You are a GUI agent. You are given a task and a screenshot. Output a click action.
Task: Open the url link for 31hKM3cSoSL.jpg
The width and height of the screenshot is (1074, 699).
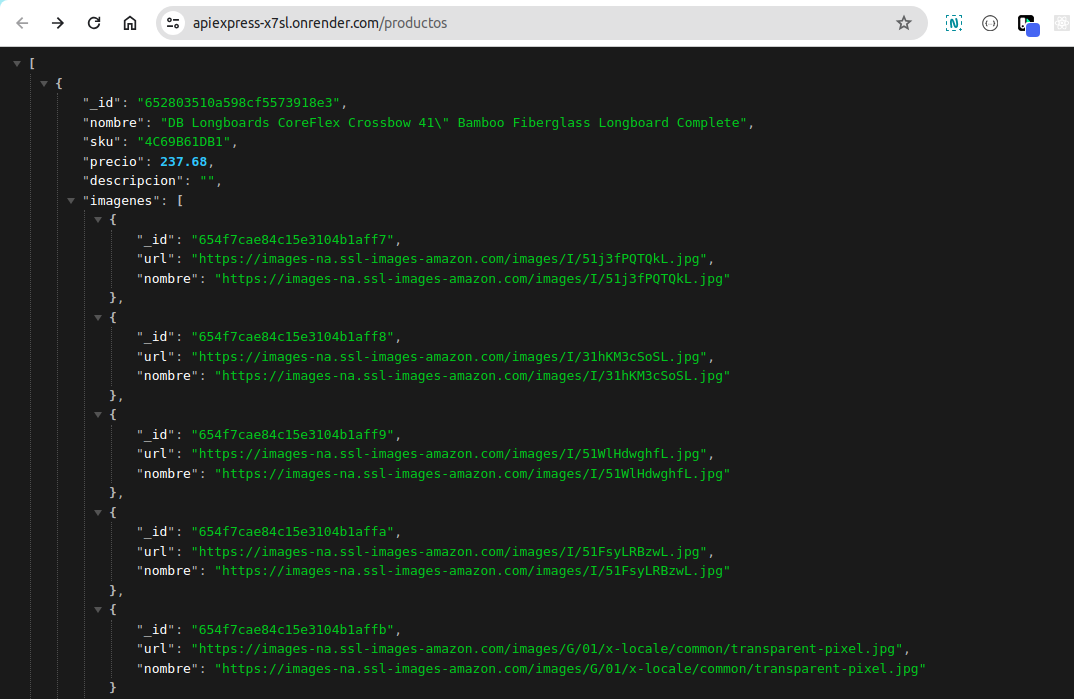point(449,357)
